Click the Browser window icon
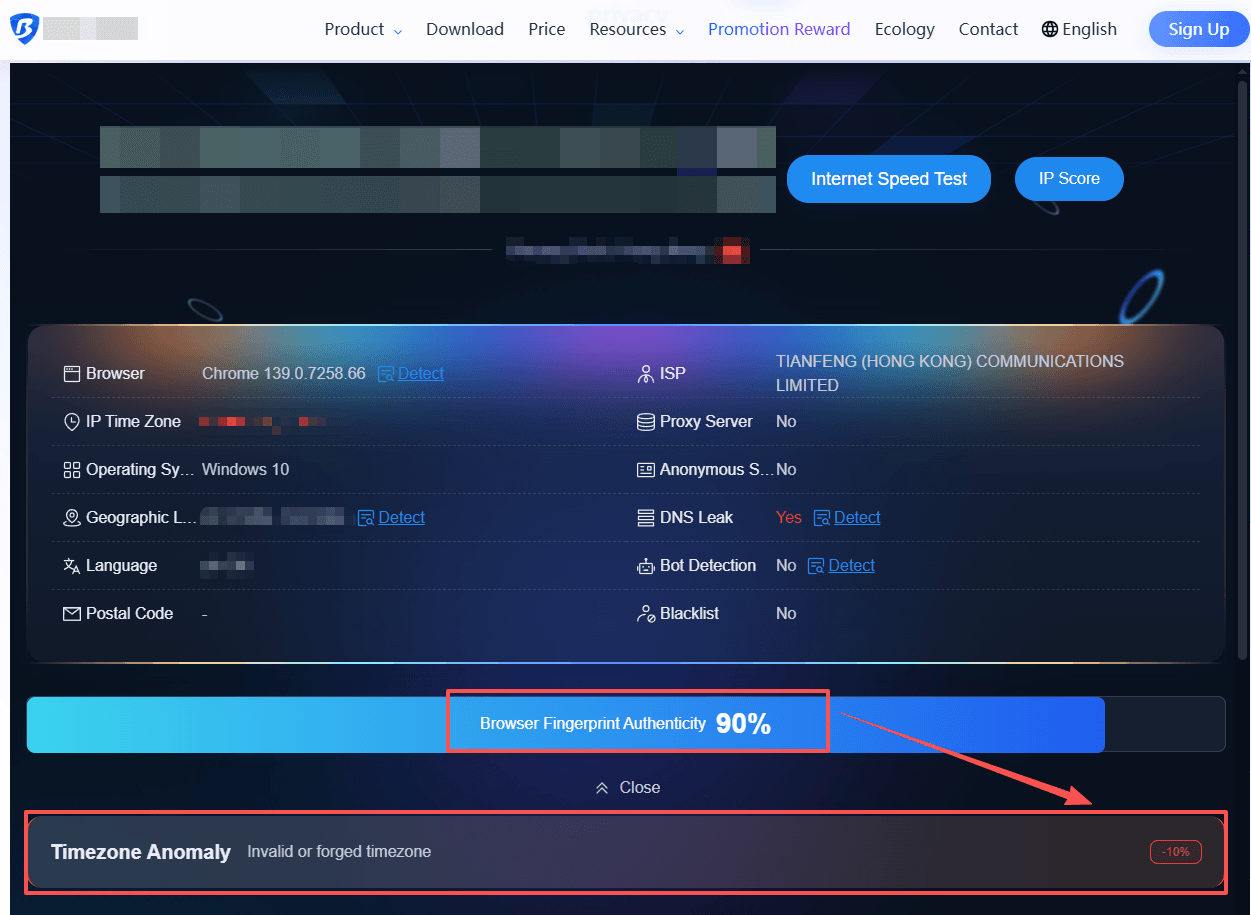The image size is (1251, 915). coord(71,374)
